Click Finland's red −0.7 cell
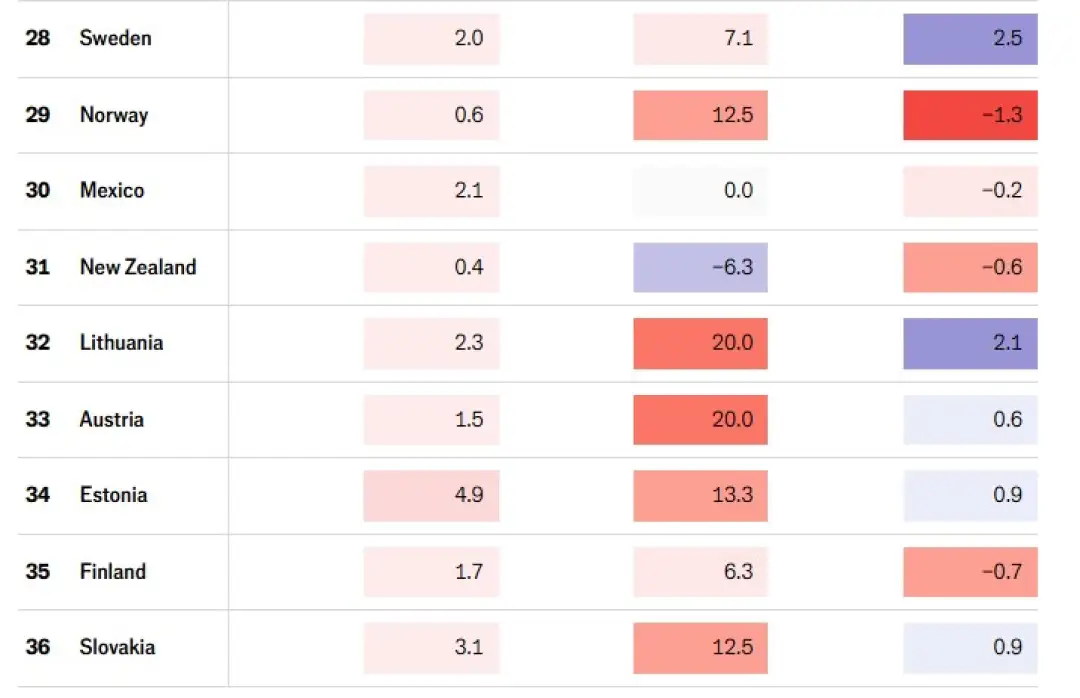1080x698 pixels. click(x=970, y=572)
